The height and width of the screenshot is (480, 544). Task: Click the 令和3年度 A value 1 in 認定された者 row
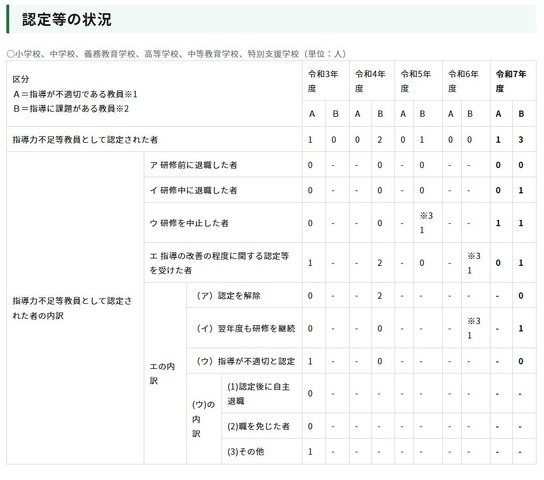click(310, 140)
